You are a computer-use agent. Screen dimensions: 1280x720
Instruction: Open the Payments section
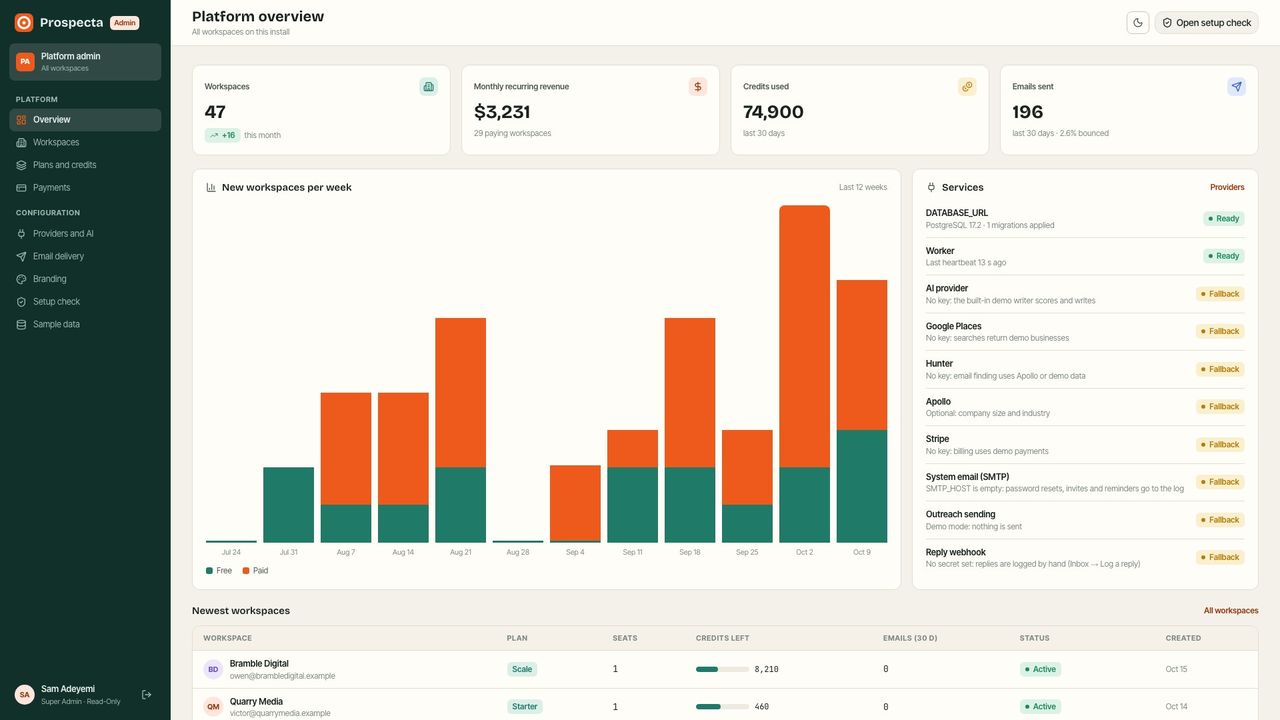click(x=85, y=188)
